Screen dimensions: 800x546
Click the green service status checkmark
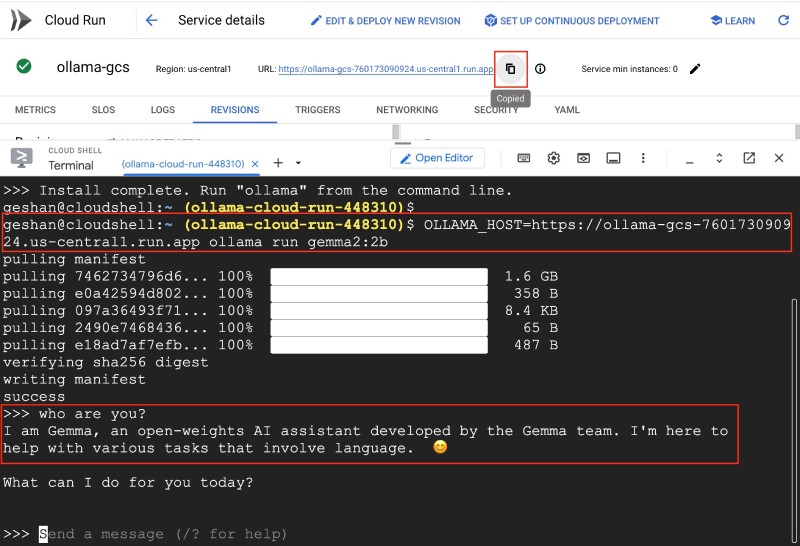pyautogui.click(x=23, y=66)
